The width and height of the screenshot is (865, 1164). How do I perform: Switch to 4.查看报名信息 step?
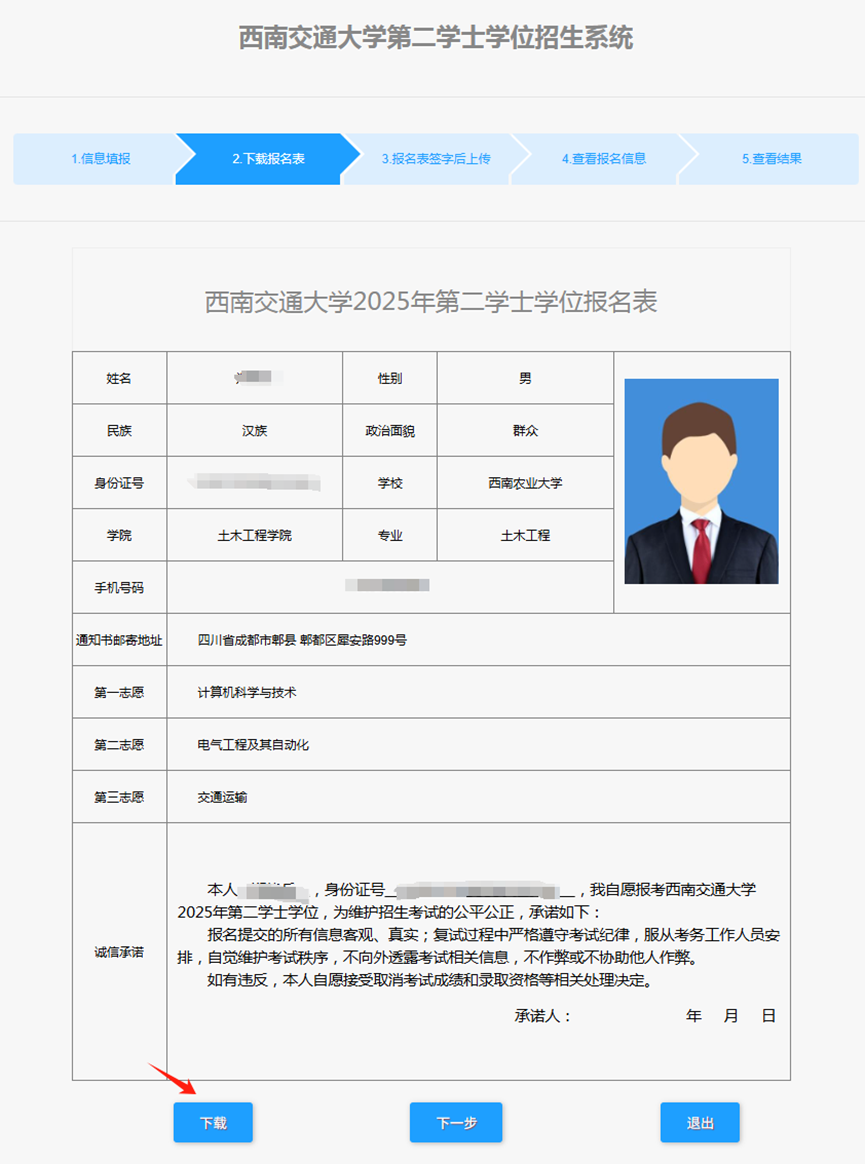pos(603,159)
